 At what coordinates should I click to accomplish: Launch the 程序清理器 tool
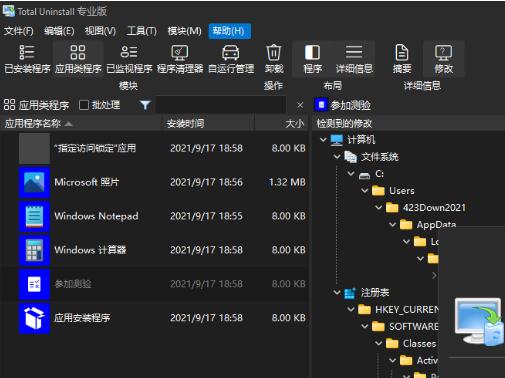(x=180, y=59)
